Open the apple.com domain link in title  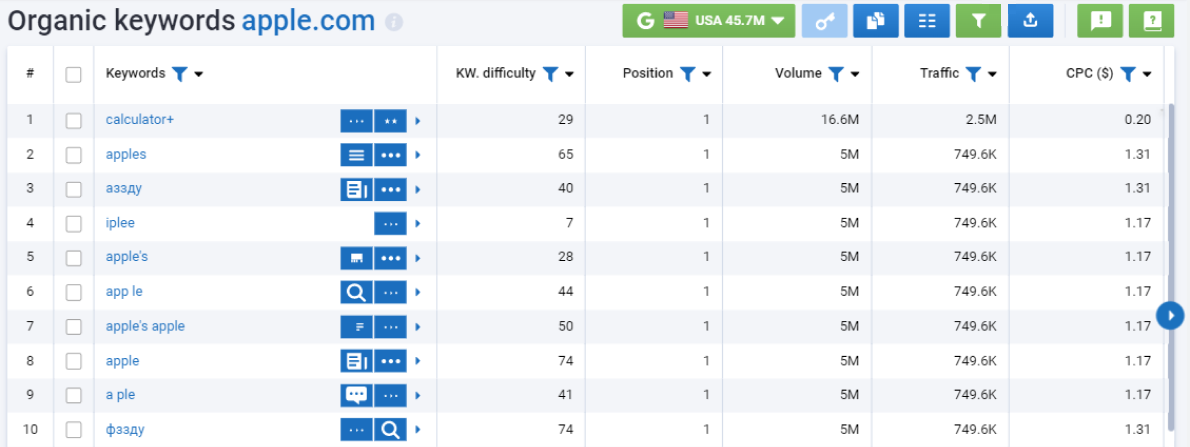point(308,20)
